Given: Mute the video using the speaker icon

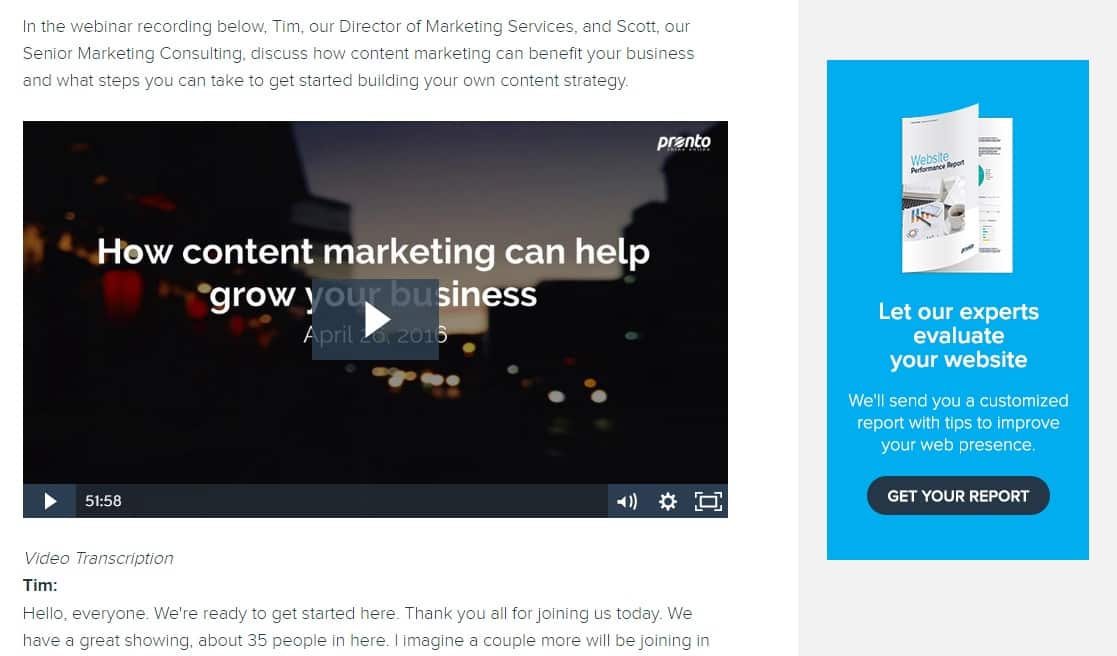Looking at the screenshot, I should coord(627,501).
